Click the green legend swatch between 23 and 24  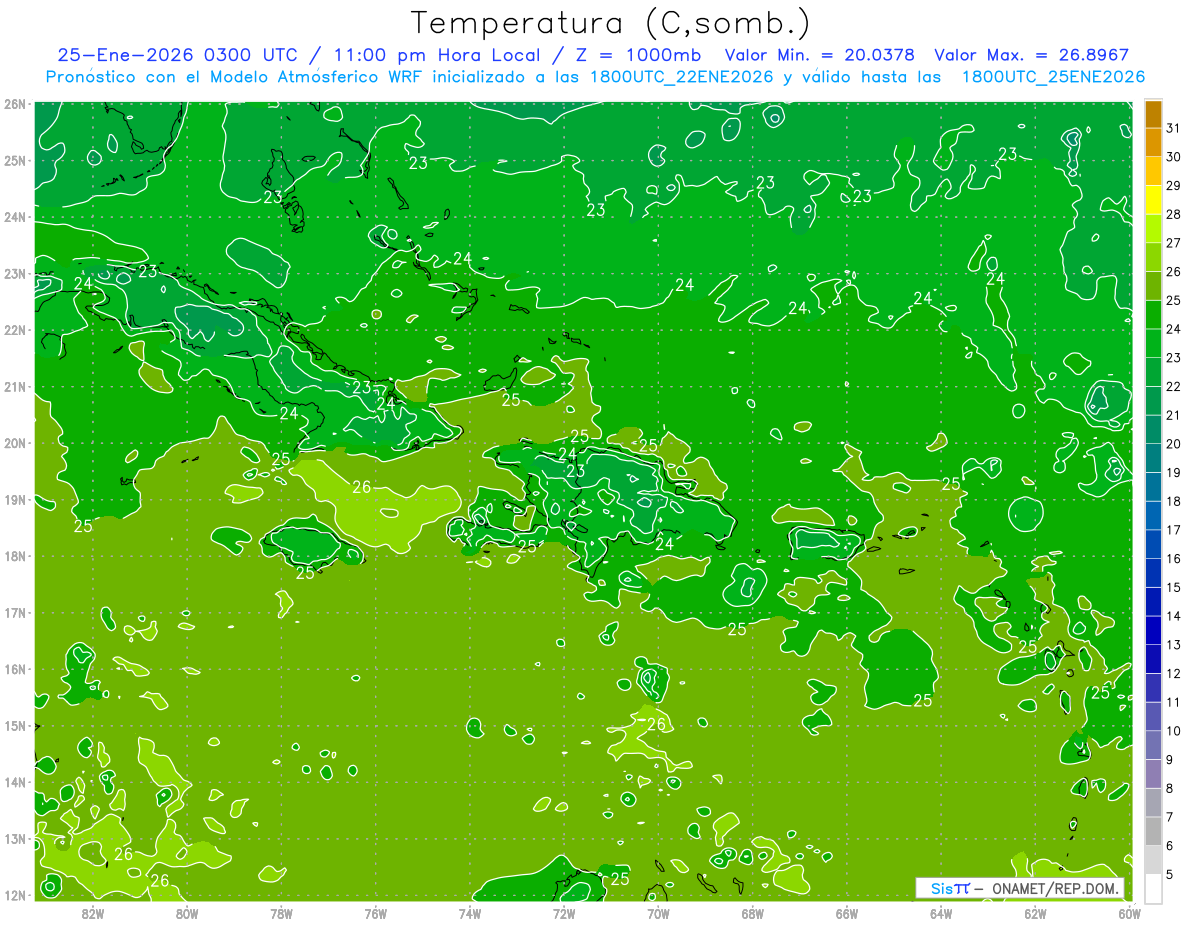point(1153,343)
